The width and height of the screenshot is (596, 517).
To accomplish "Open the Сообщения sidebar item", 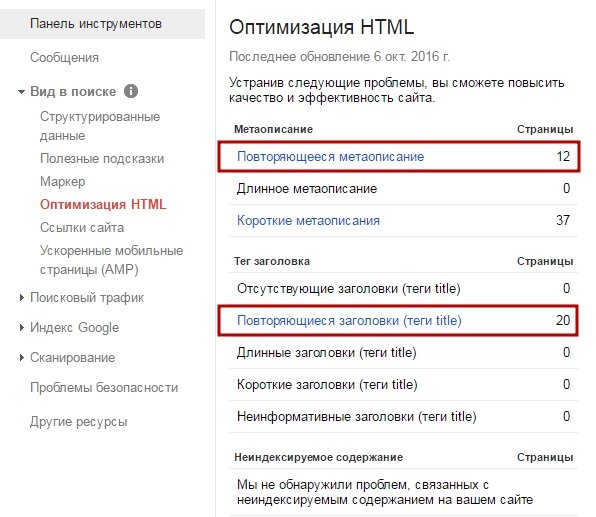I will click(x=64, y=57).
